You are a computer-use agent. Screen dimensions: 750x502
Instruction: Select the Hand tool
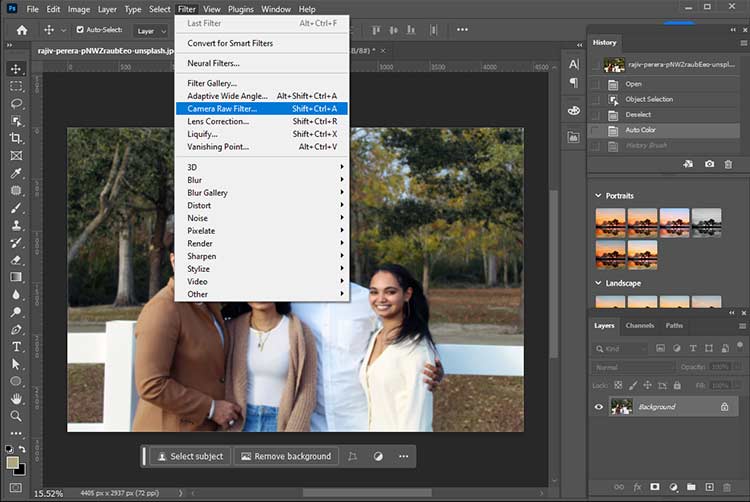coord(16,399)
